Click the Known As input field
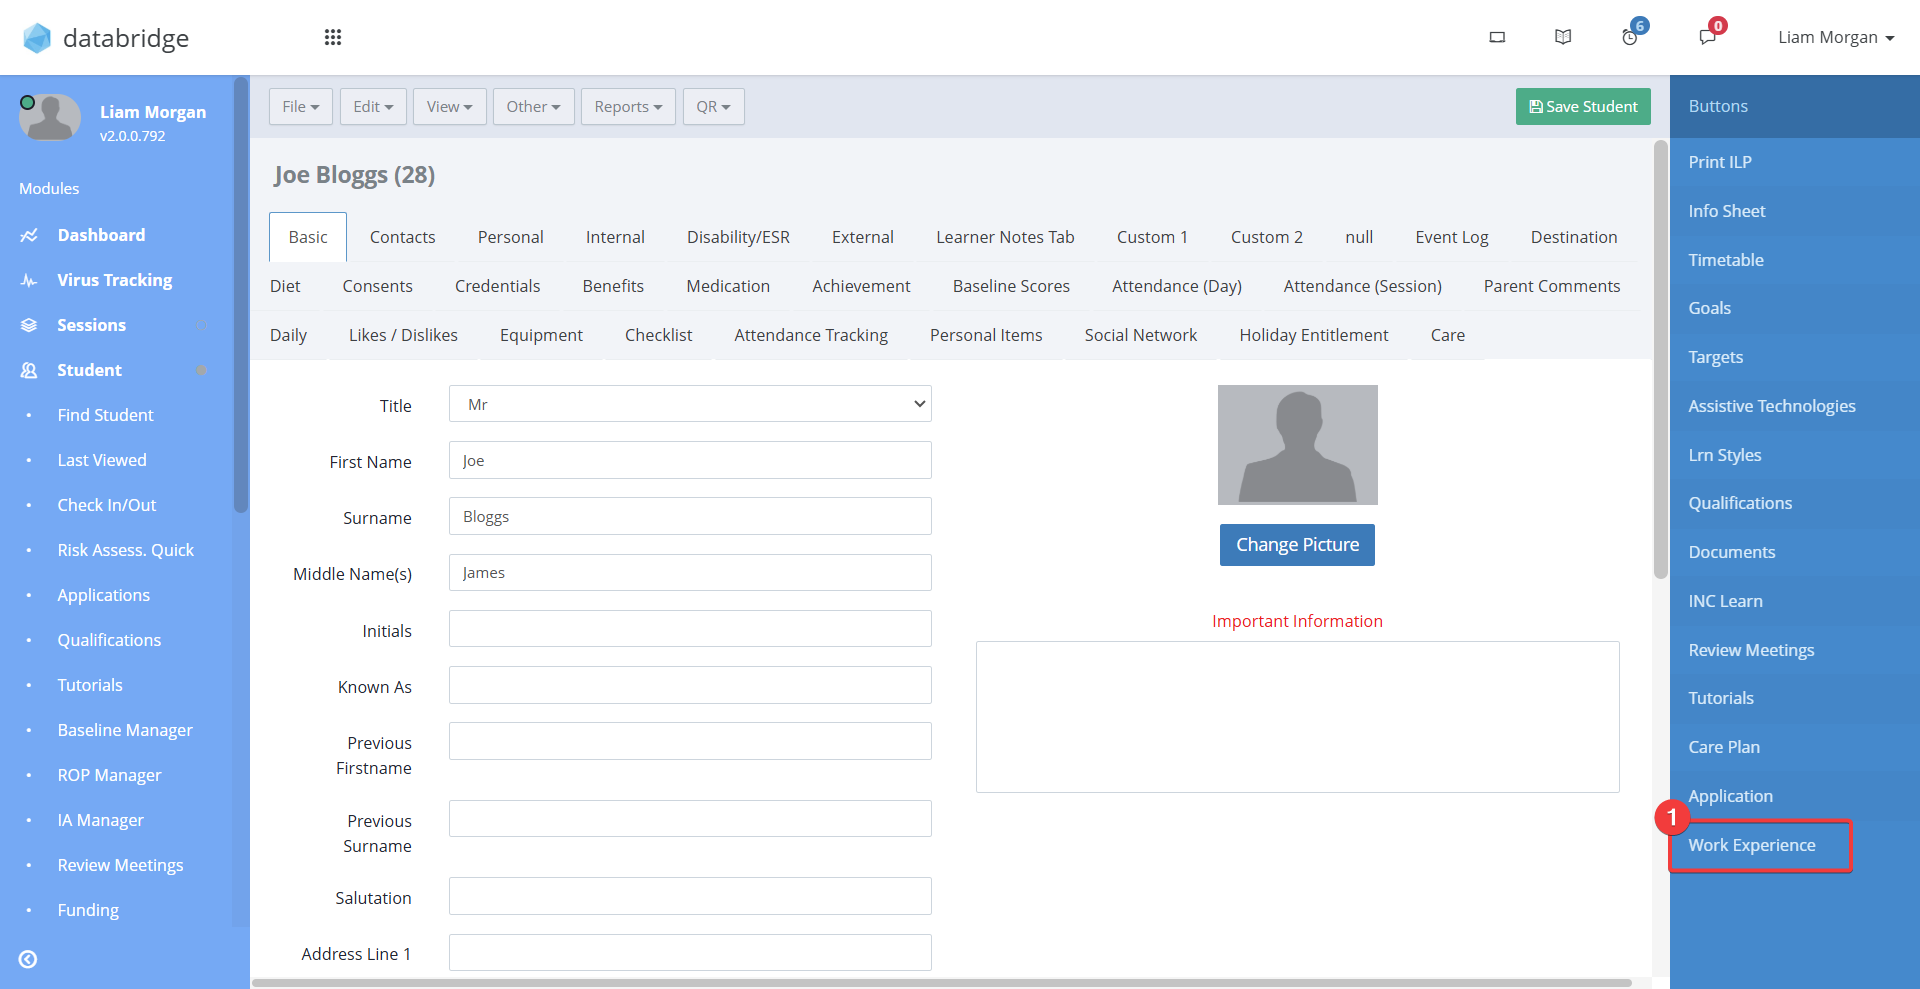1920x989 pixels. [690, 685]
